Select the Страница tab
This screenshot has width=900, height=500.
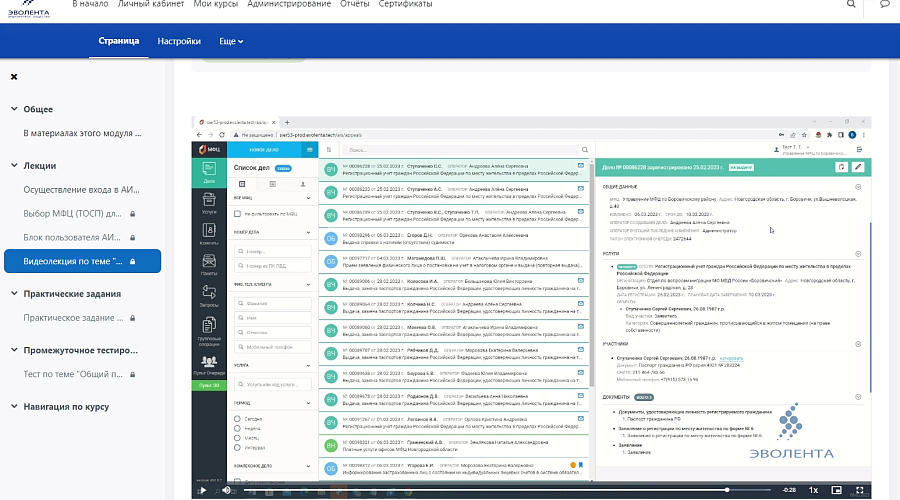119,41
